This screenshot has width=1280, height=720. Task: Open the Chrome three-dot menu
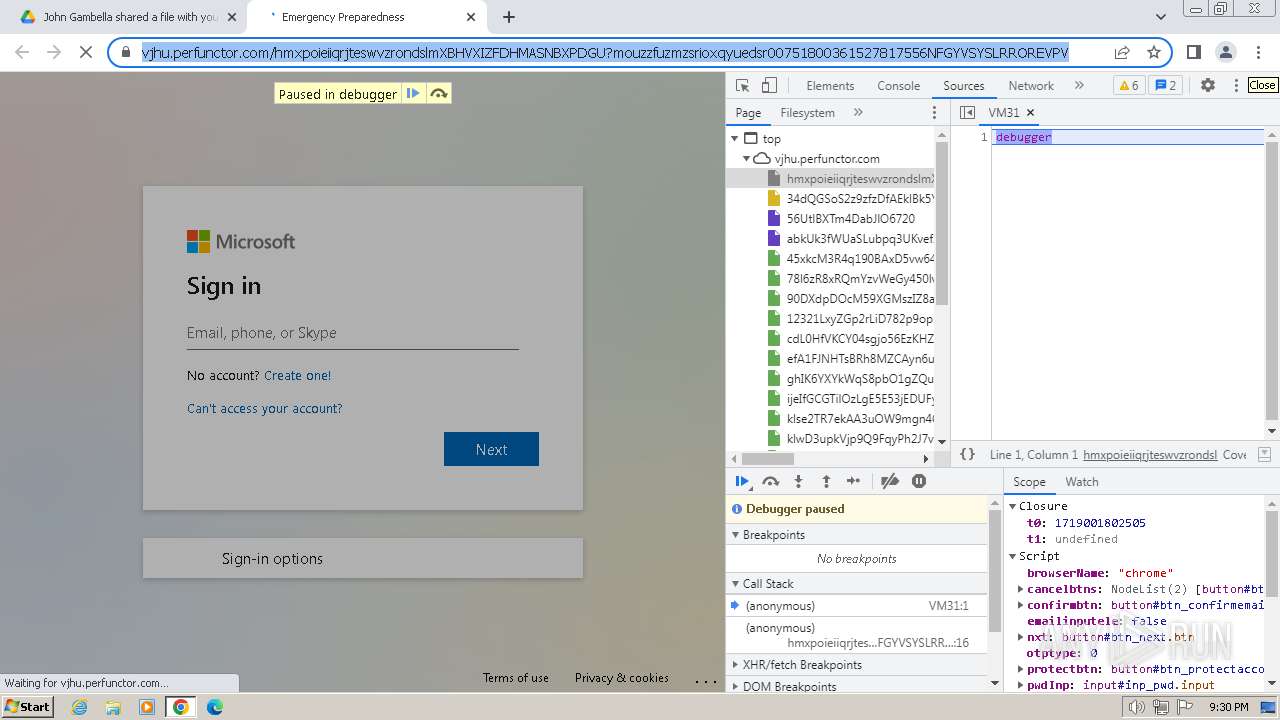point(1259,52)
